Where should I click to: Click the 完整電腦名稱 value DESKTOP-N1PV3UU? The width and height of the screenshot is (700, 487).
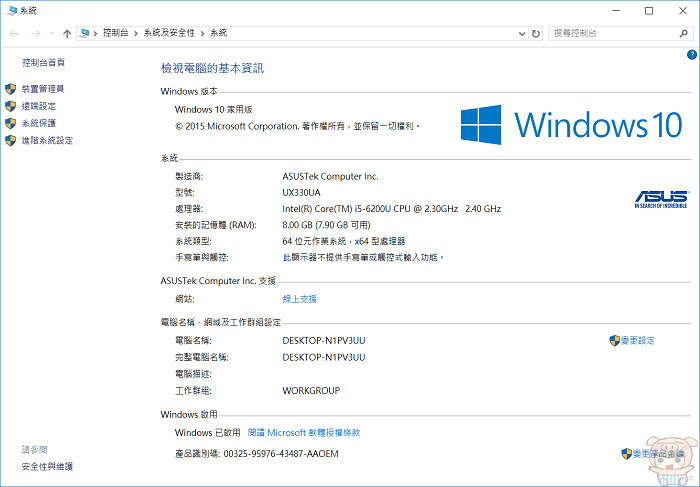click(x=324, y=358)
